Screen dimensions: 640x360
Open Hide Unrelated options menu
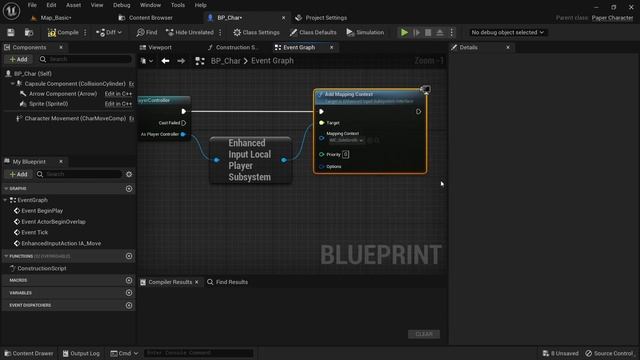pos(220,32)
